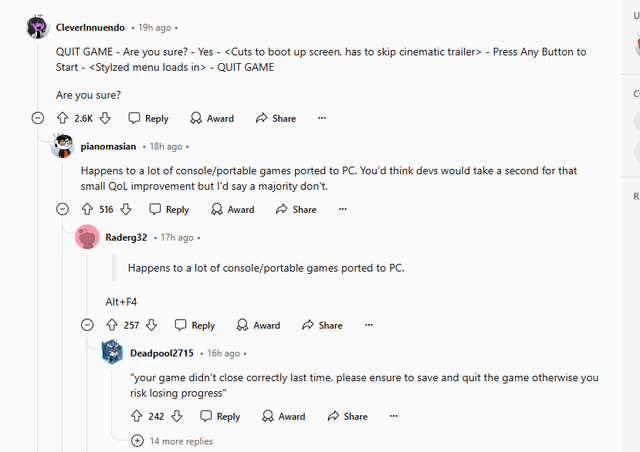Upvote pianomasian's comment

tap(88, 209)
